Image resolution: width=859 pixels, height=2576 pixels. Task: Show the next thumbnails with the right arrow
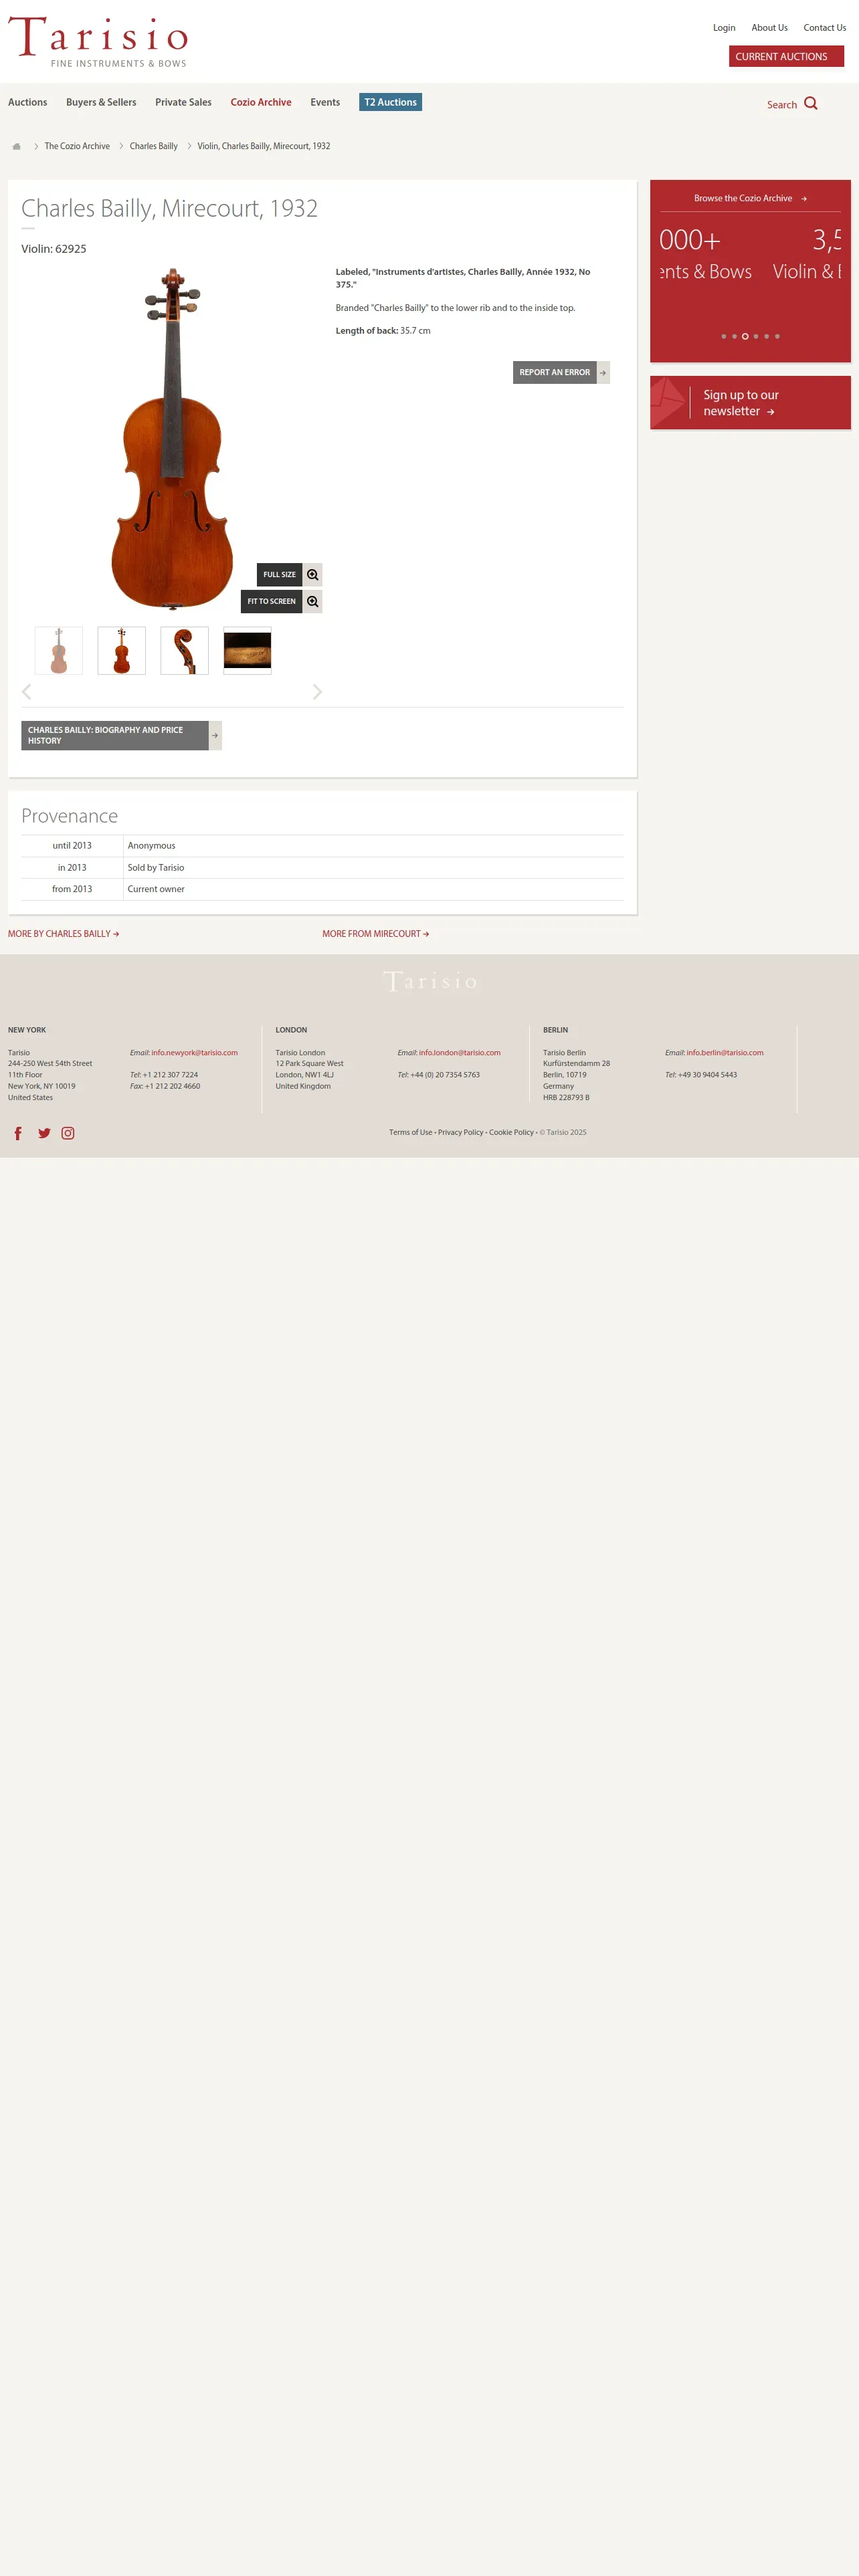click(x=317, y=692)
